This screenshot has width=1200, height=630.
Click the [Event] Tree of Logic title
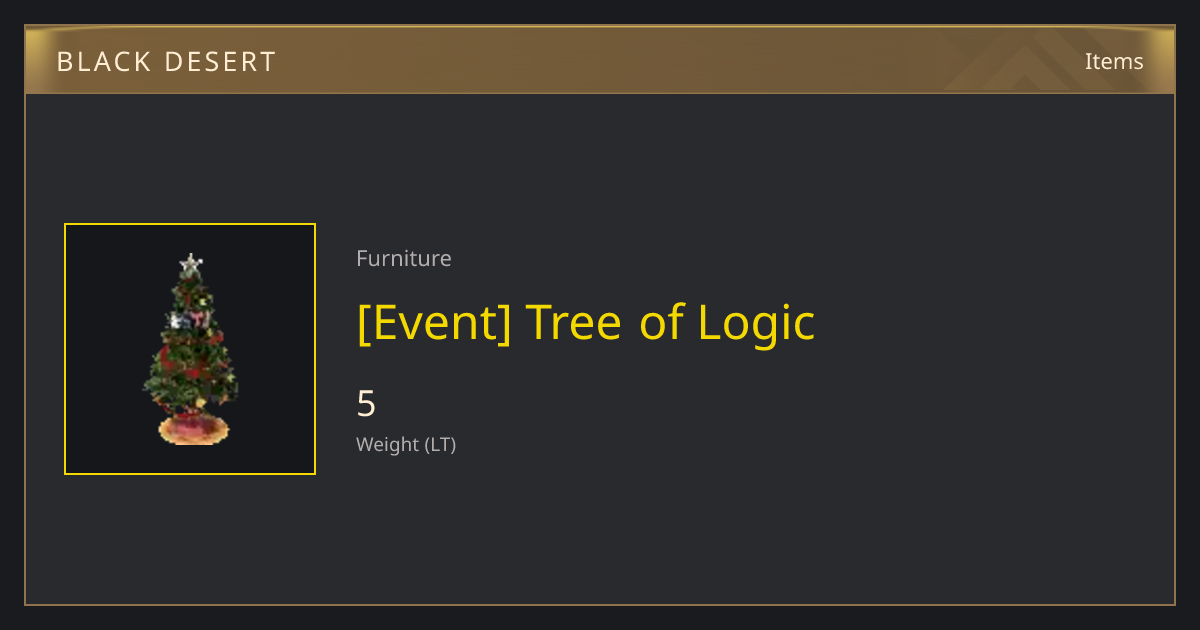pyautogui.click(x=586, y=323)
